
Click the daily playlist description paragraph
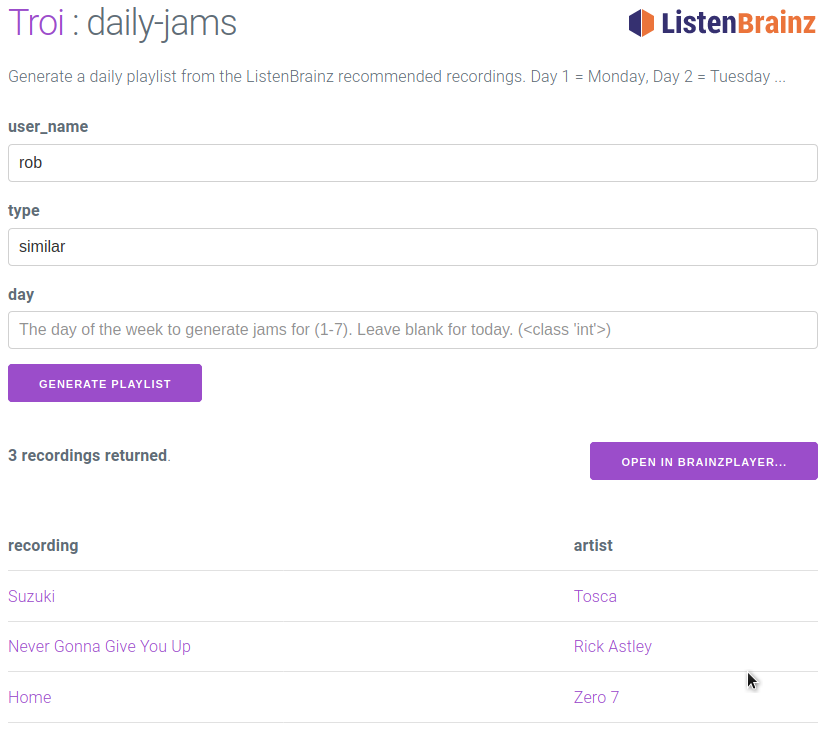click(x=397, y=77)
